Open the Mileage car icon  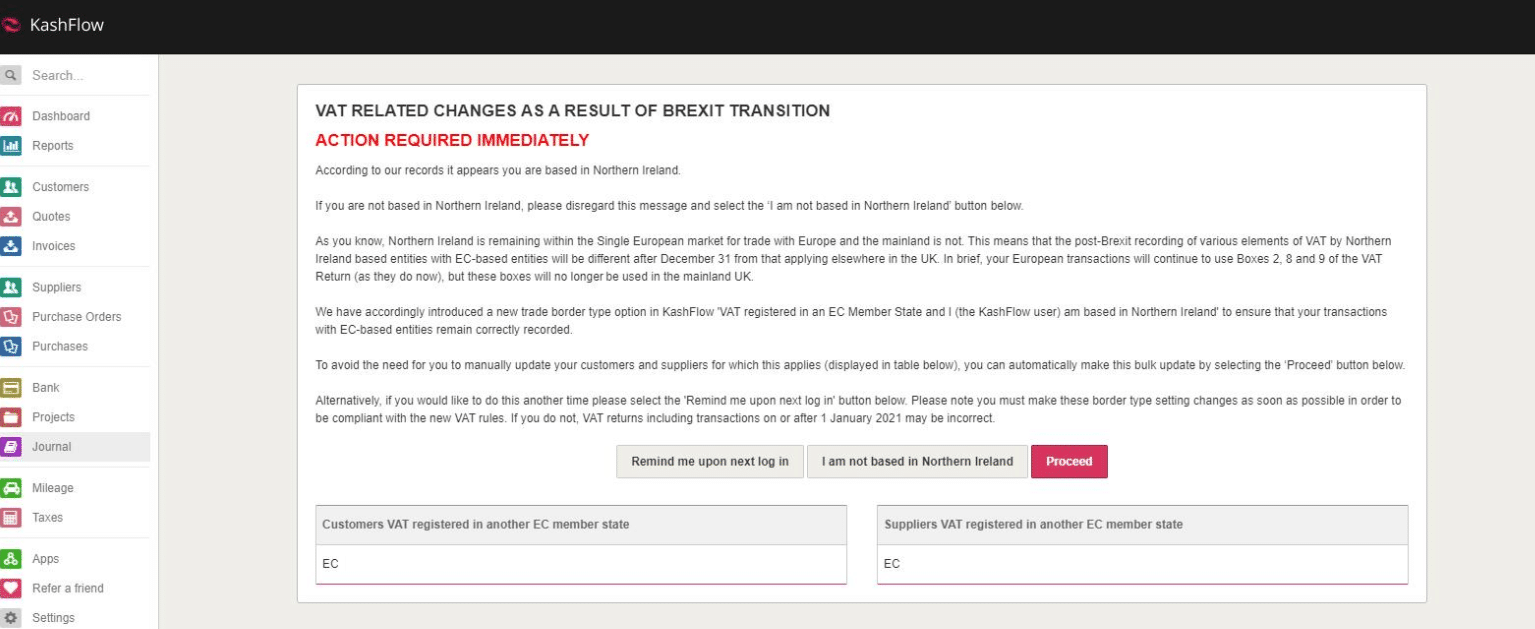tap(11, 489)
